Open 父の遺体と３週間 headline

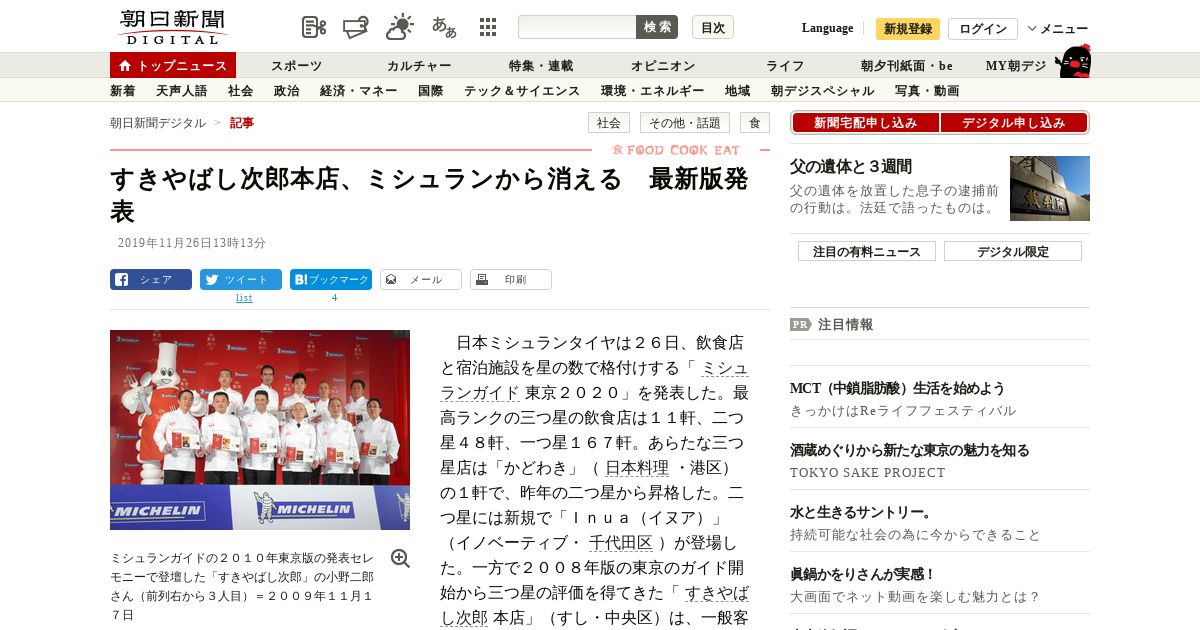click(851, 167)
